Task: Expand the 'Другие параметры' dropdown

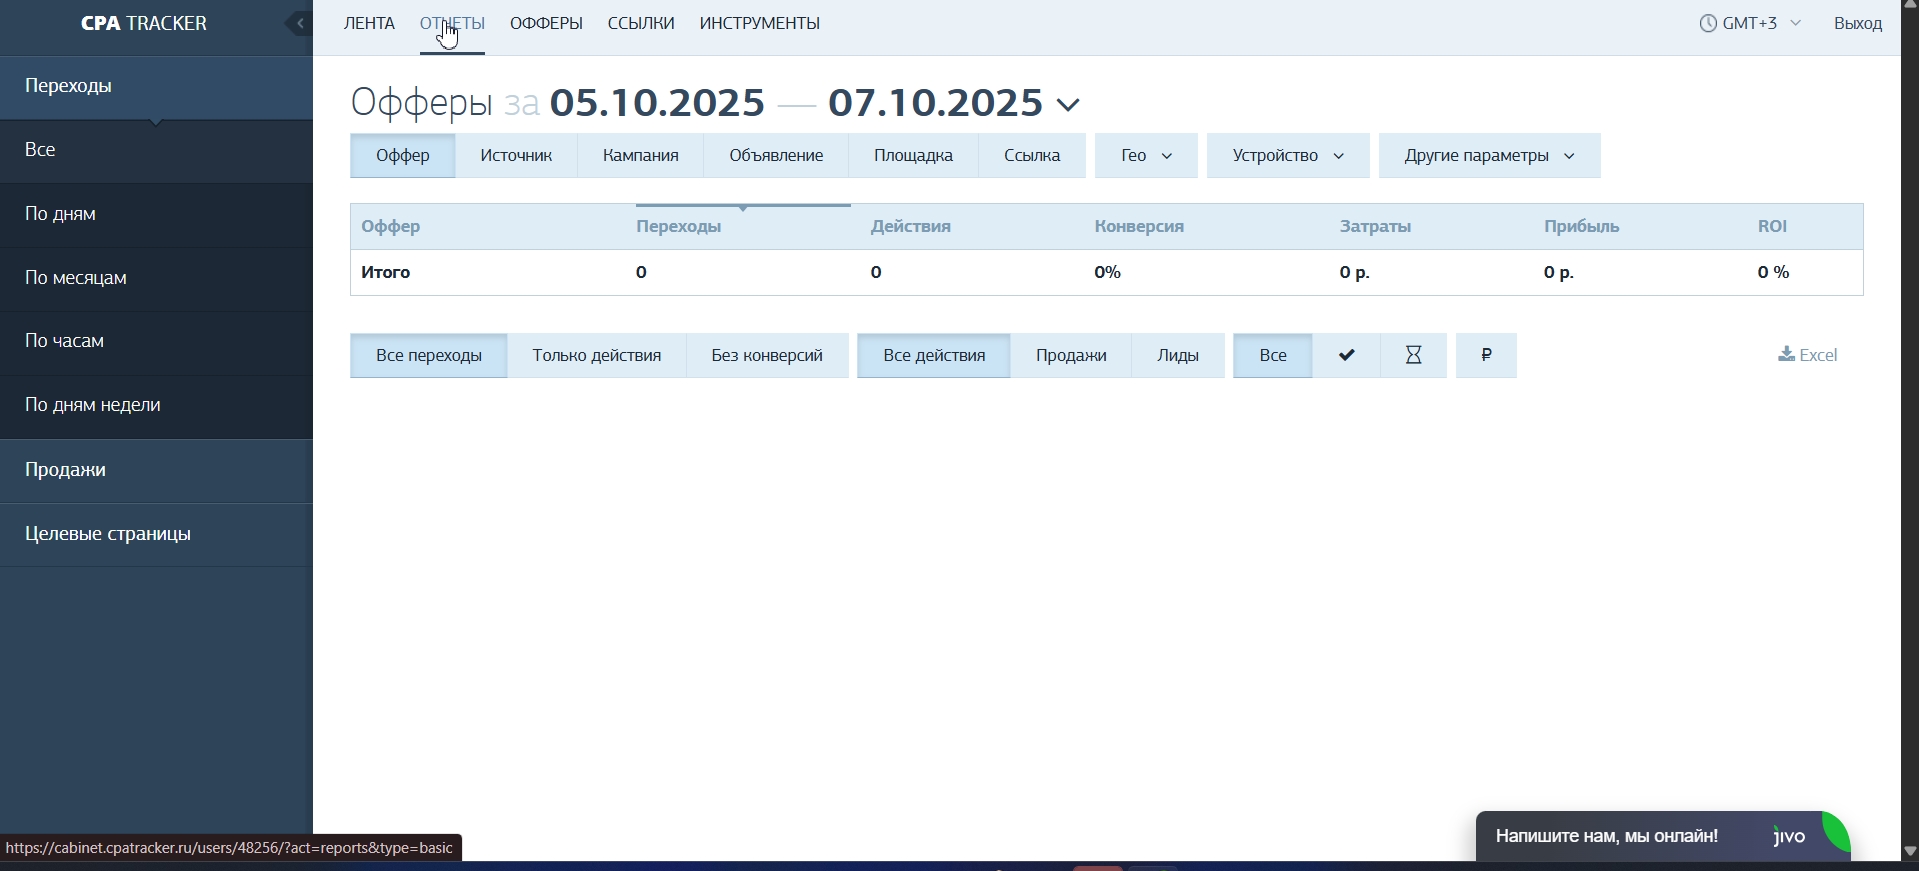Action: [1489, 156]
